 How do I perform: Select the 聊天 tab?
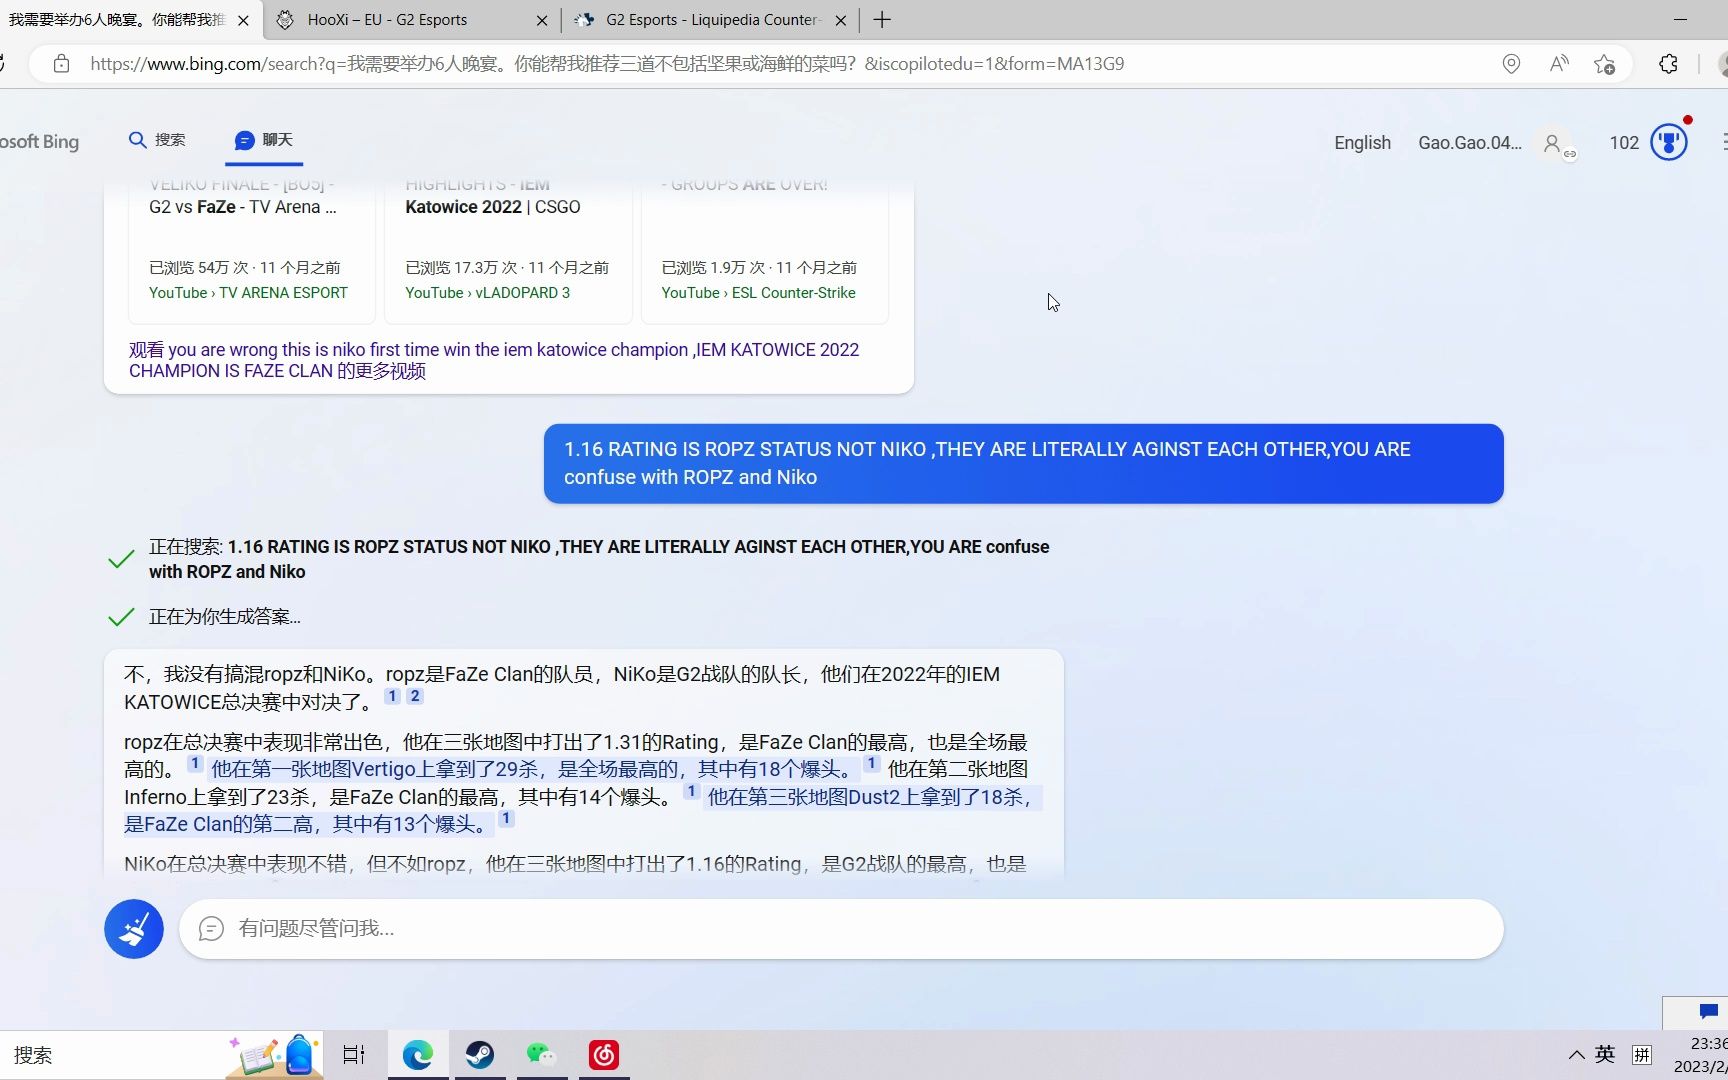pyautogui.click(x=264, y=140)
